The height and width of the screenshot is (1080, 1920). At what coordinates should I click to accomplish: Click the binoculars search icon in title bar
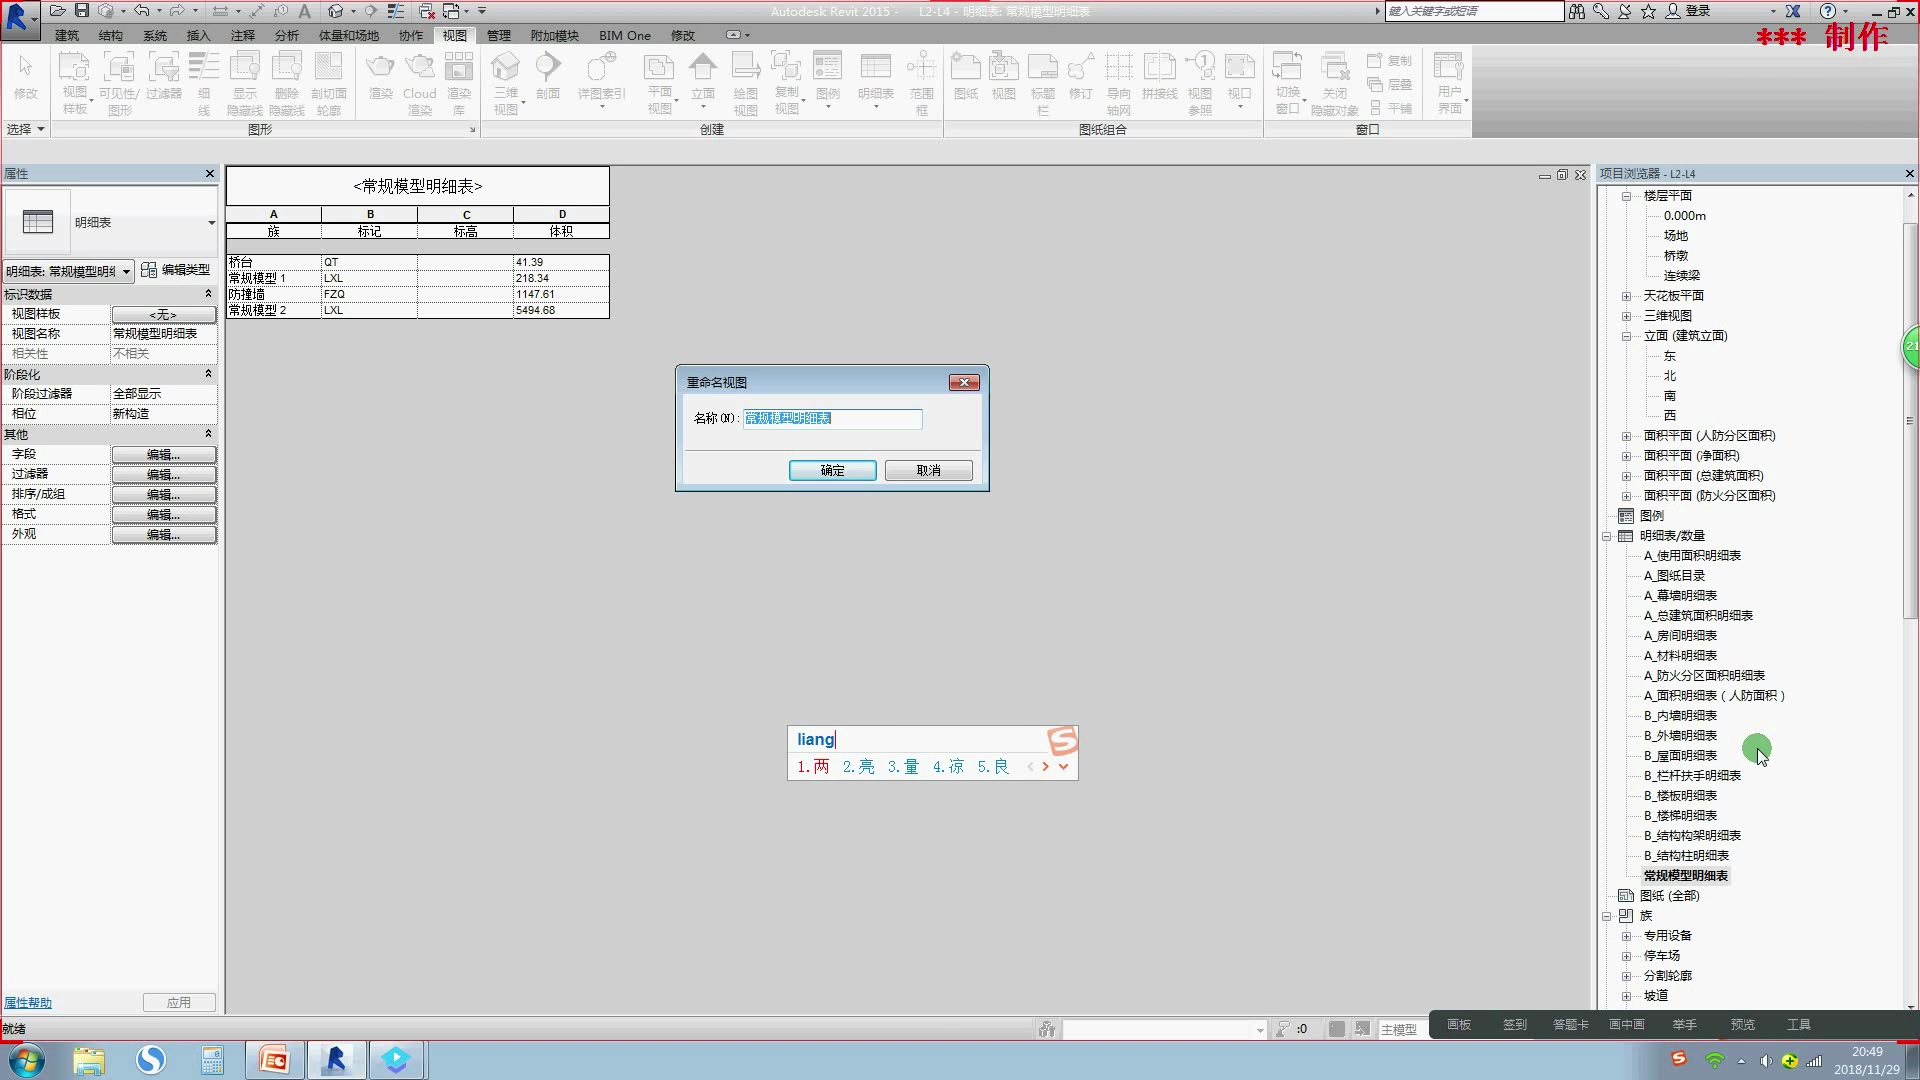[x=1577, y=11]
